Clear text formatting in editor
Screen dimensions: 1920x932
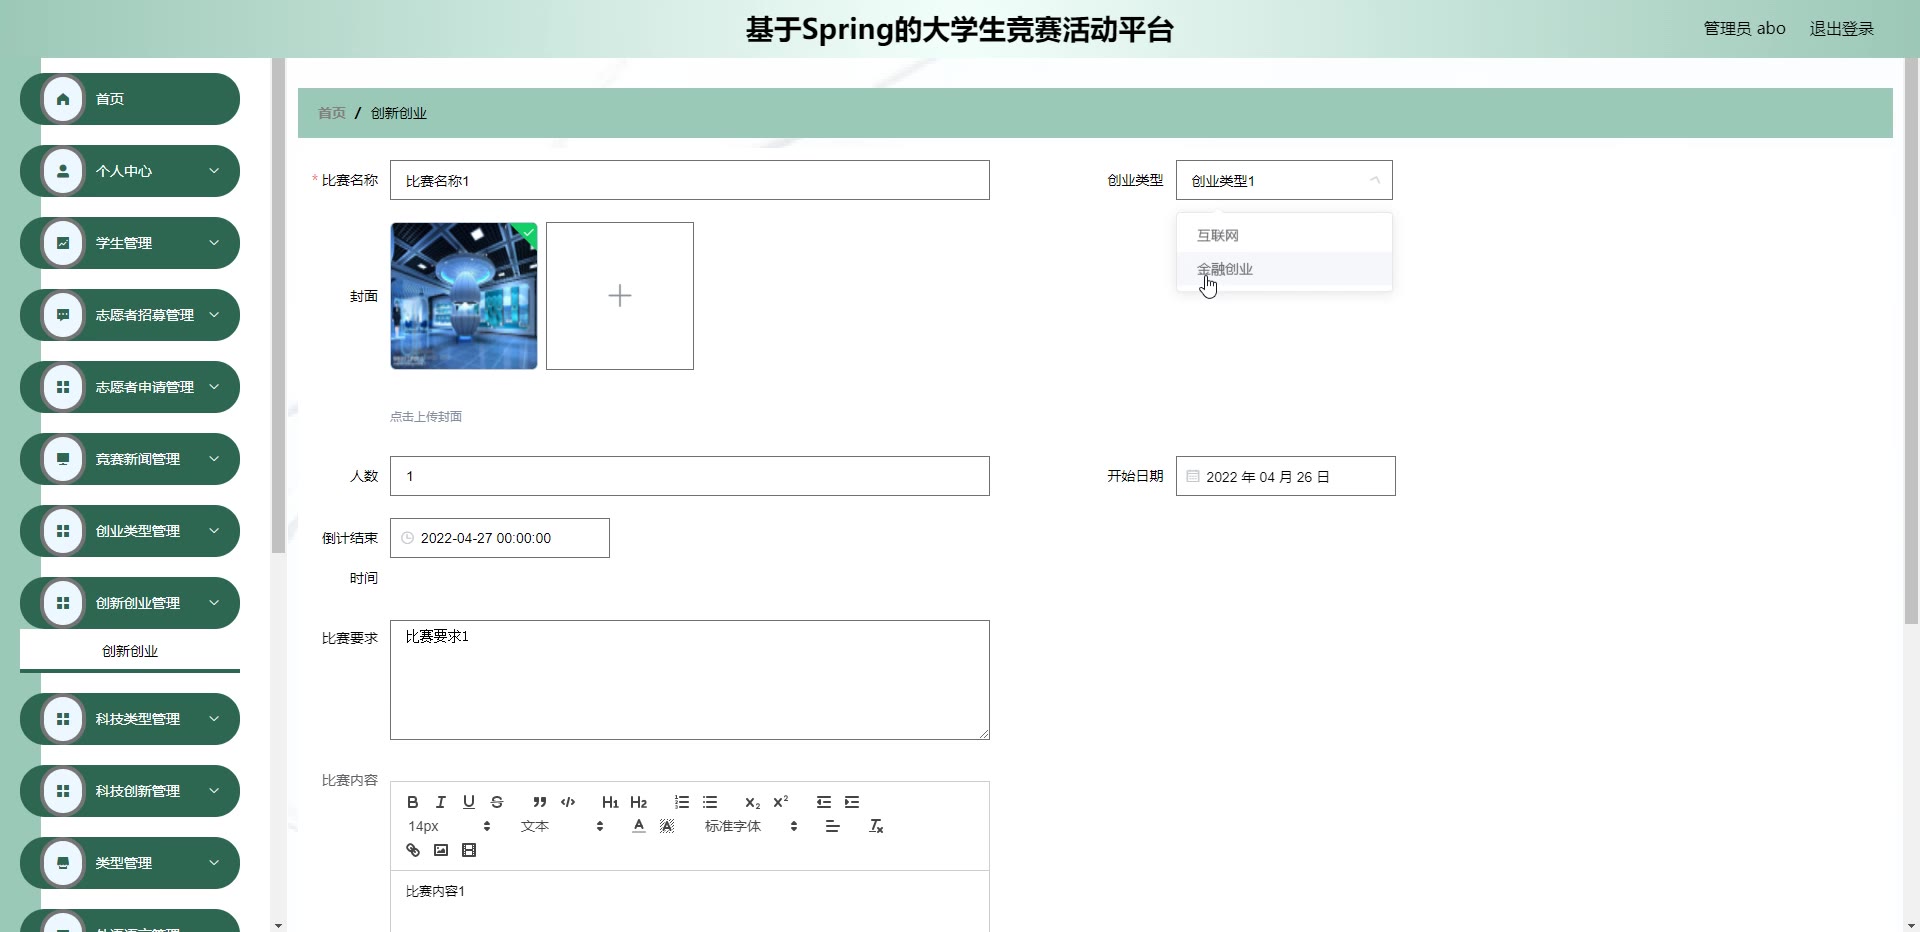pyautogui.click(x=876, y=826)
